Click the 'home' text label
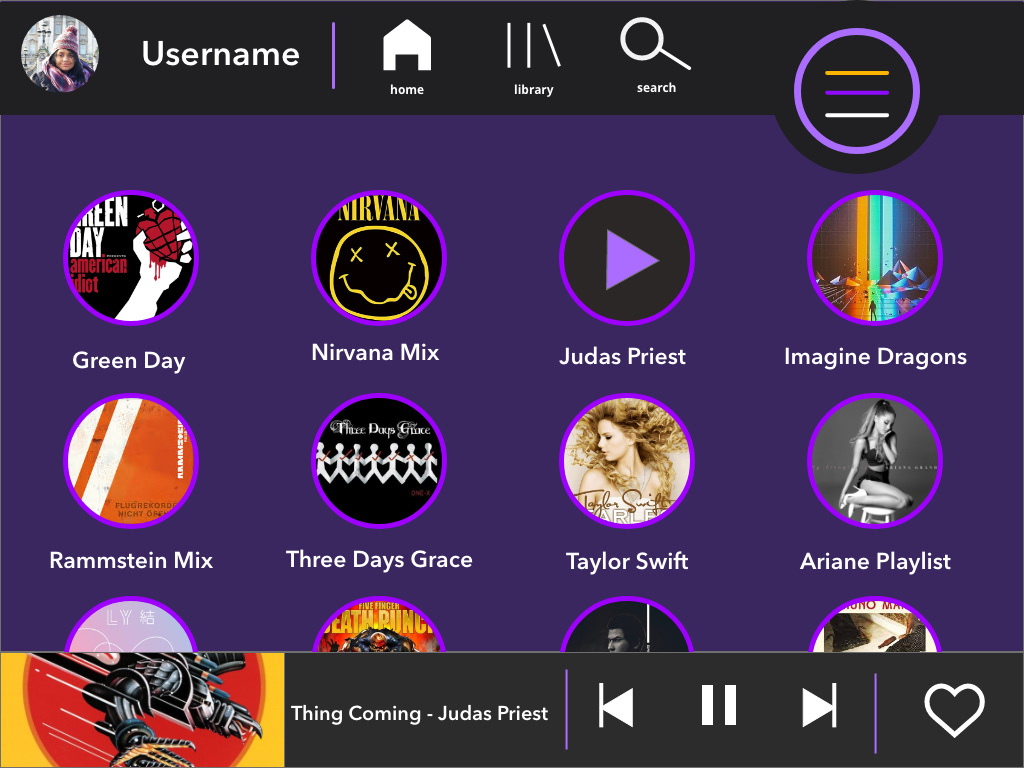The image size is (1024, 768). 407,89
